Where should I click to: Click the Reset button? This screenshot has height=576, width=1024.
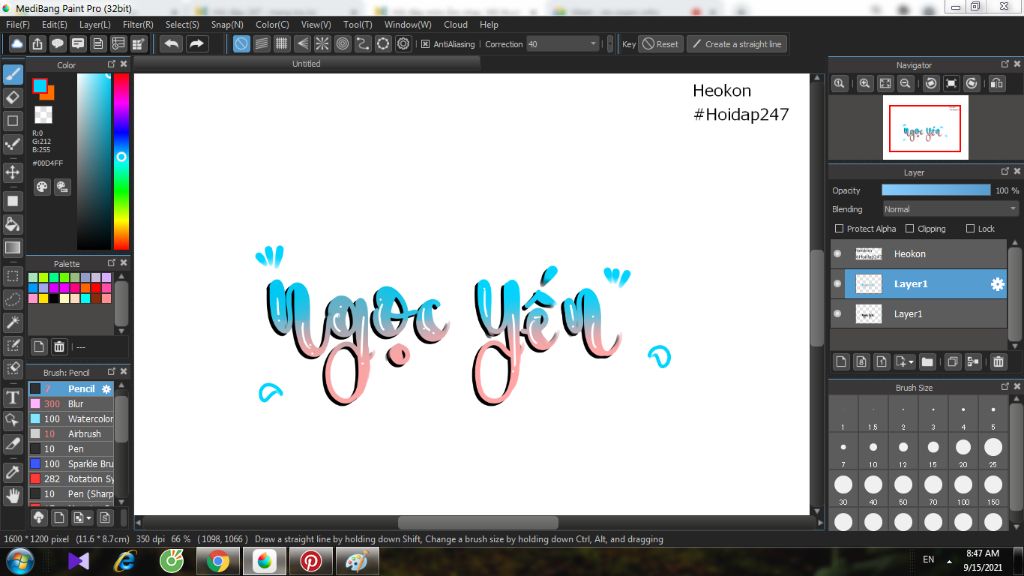tap(660, 44)
